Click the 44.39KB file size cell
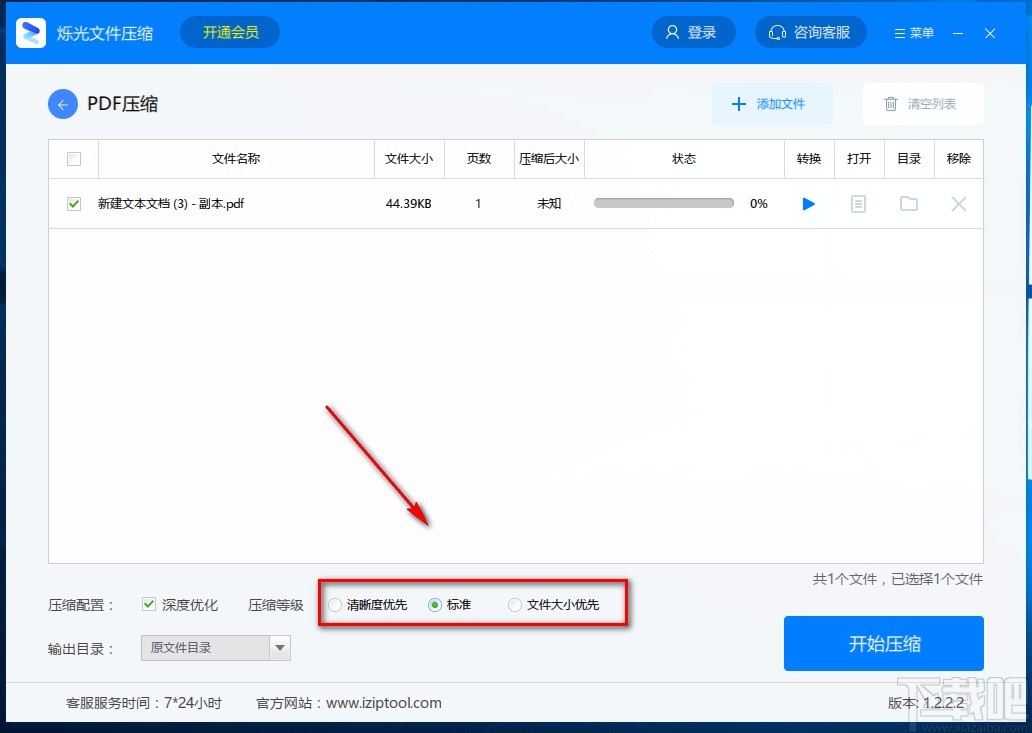The image size is (1032, 733). tap(409, 204)
